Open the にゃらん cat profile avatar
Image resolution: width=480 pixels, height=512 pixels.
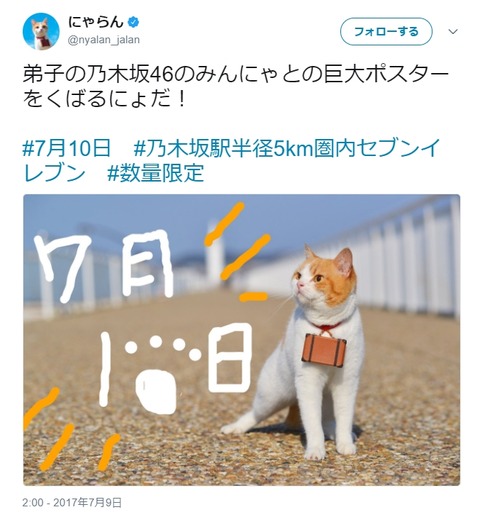coord(41,31)
